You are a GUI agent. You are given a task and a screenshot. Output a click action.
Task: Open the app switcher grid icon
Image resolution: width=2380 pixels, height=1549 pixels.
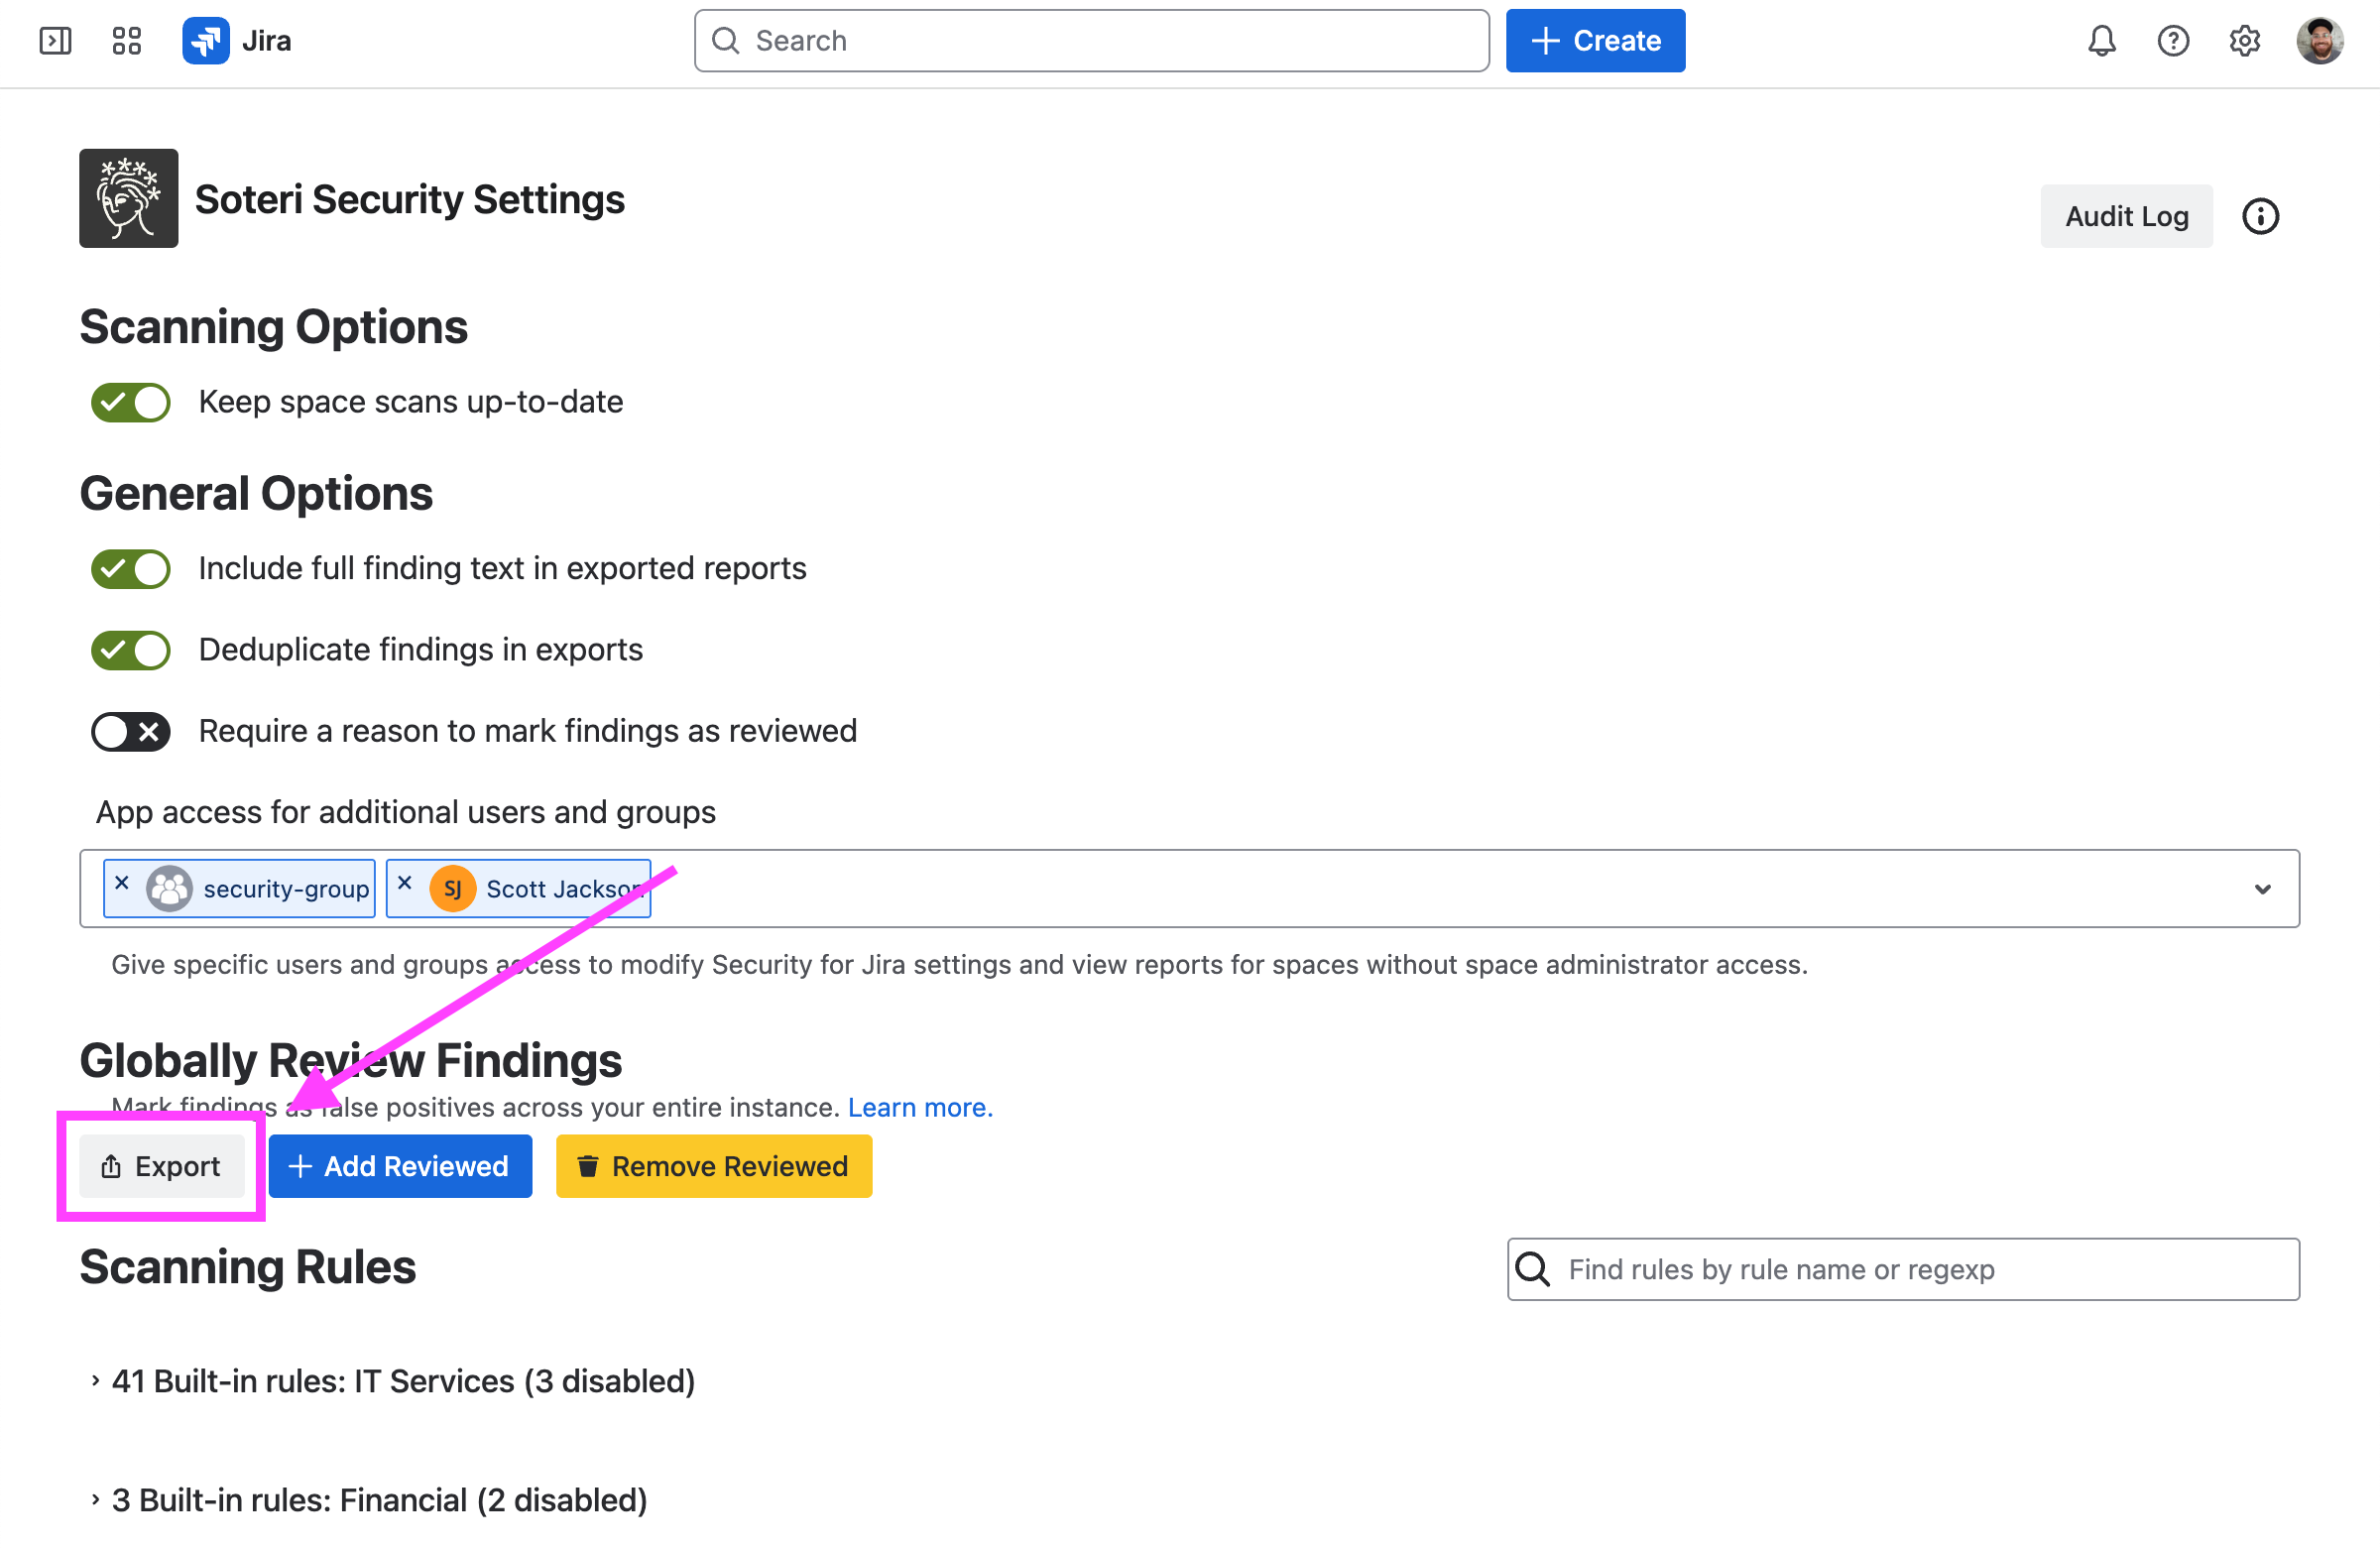127,41
